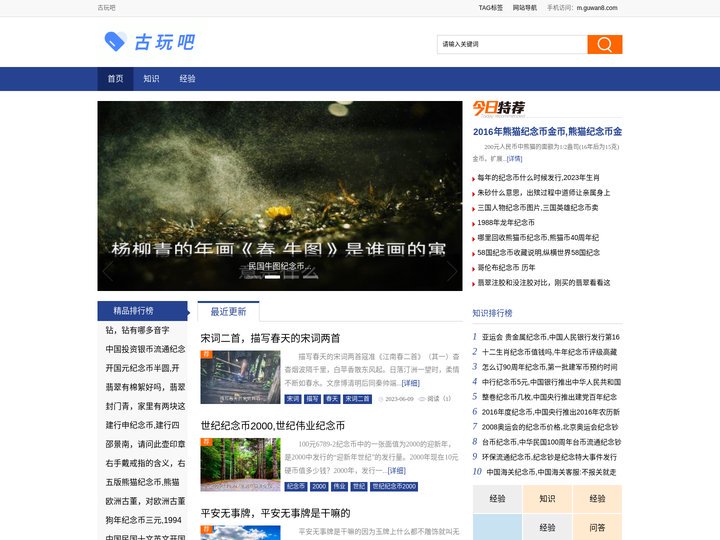Open 建行申纪念币 ranking link
This screenshot has height=540, width=720.
(x=142, y=425)
